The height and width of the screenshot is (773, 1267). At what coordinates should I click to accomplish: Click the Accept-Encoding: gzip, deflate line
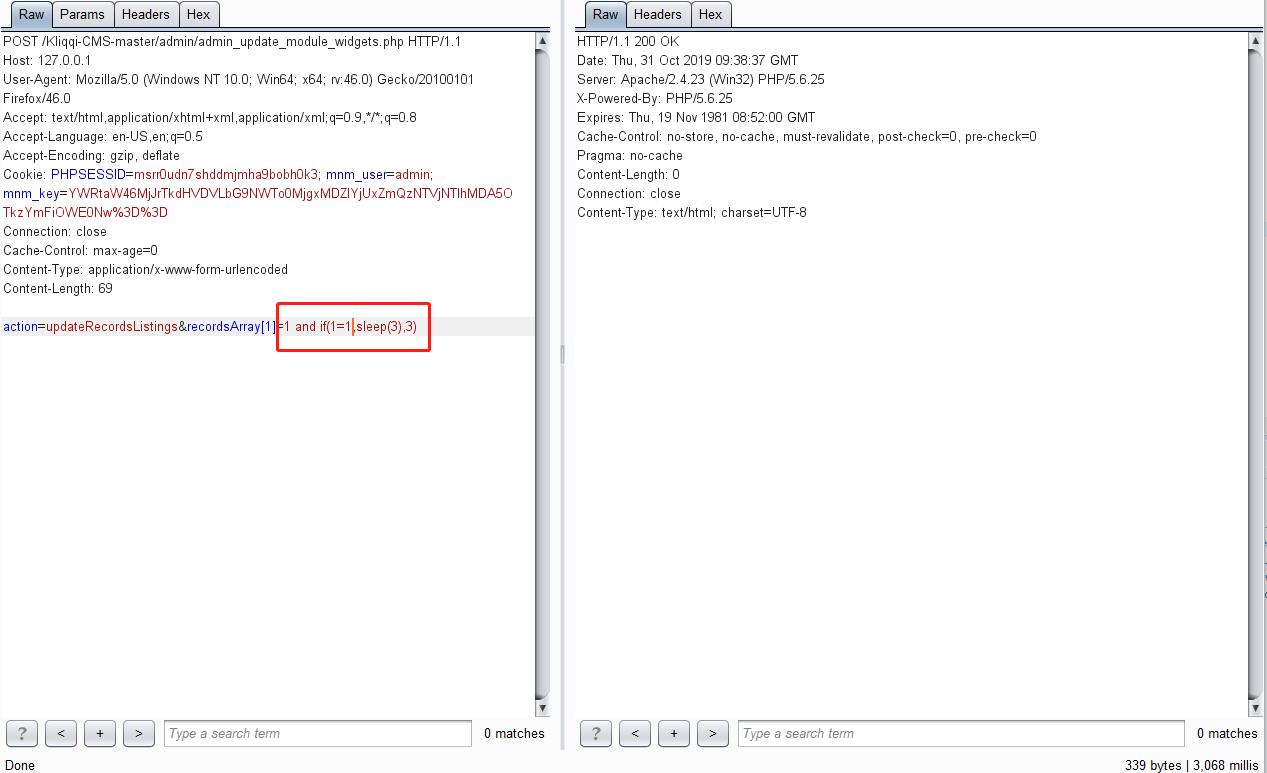92,155
